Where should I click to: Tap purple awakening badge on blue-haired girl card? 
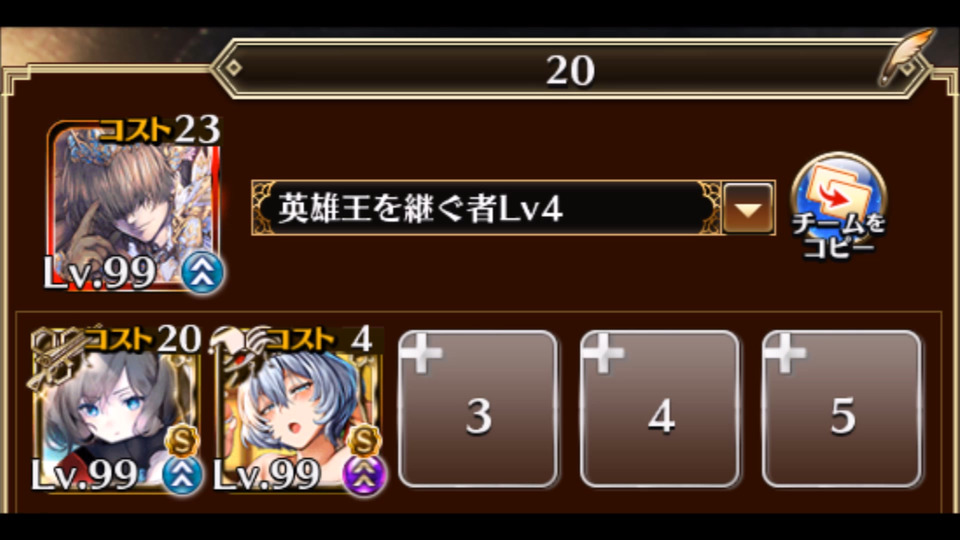[364, 475]
